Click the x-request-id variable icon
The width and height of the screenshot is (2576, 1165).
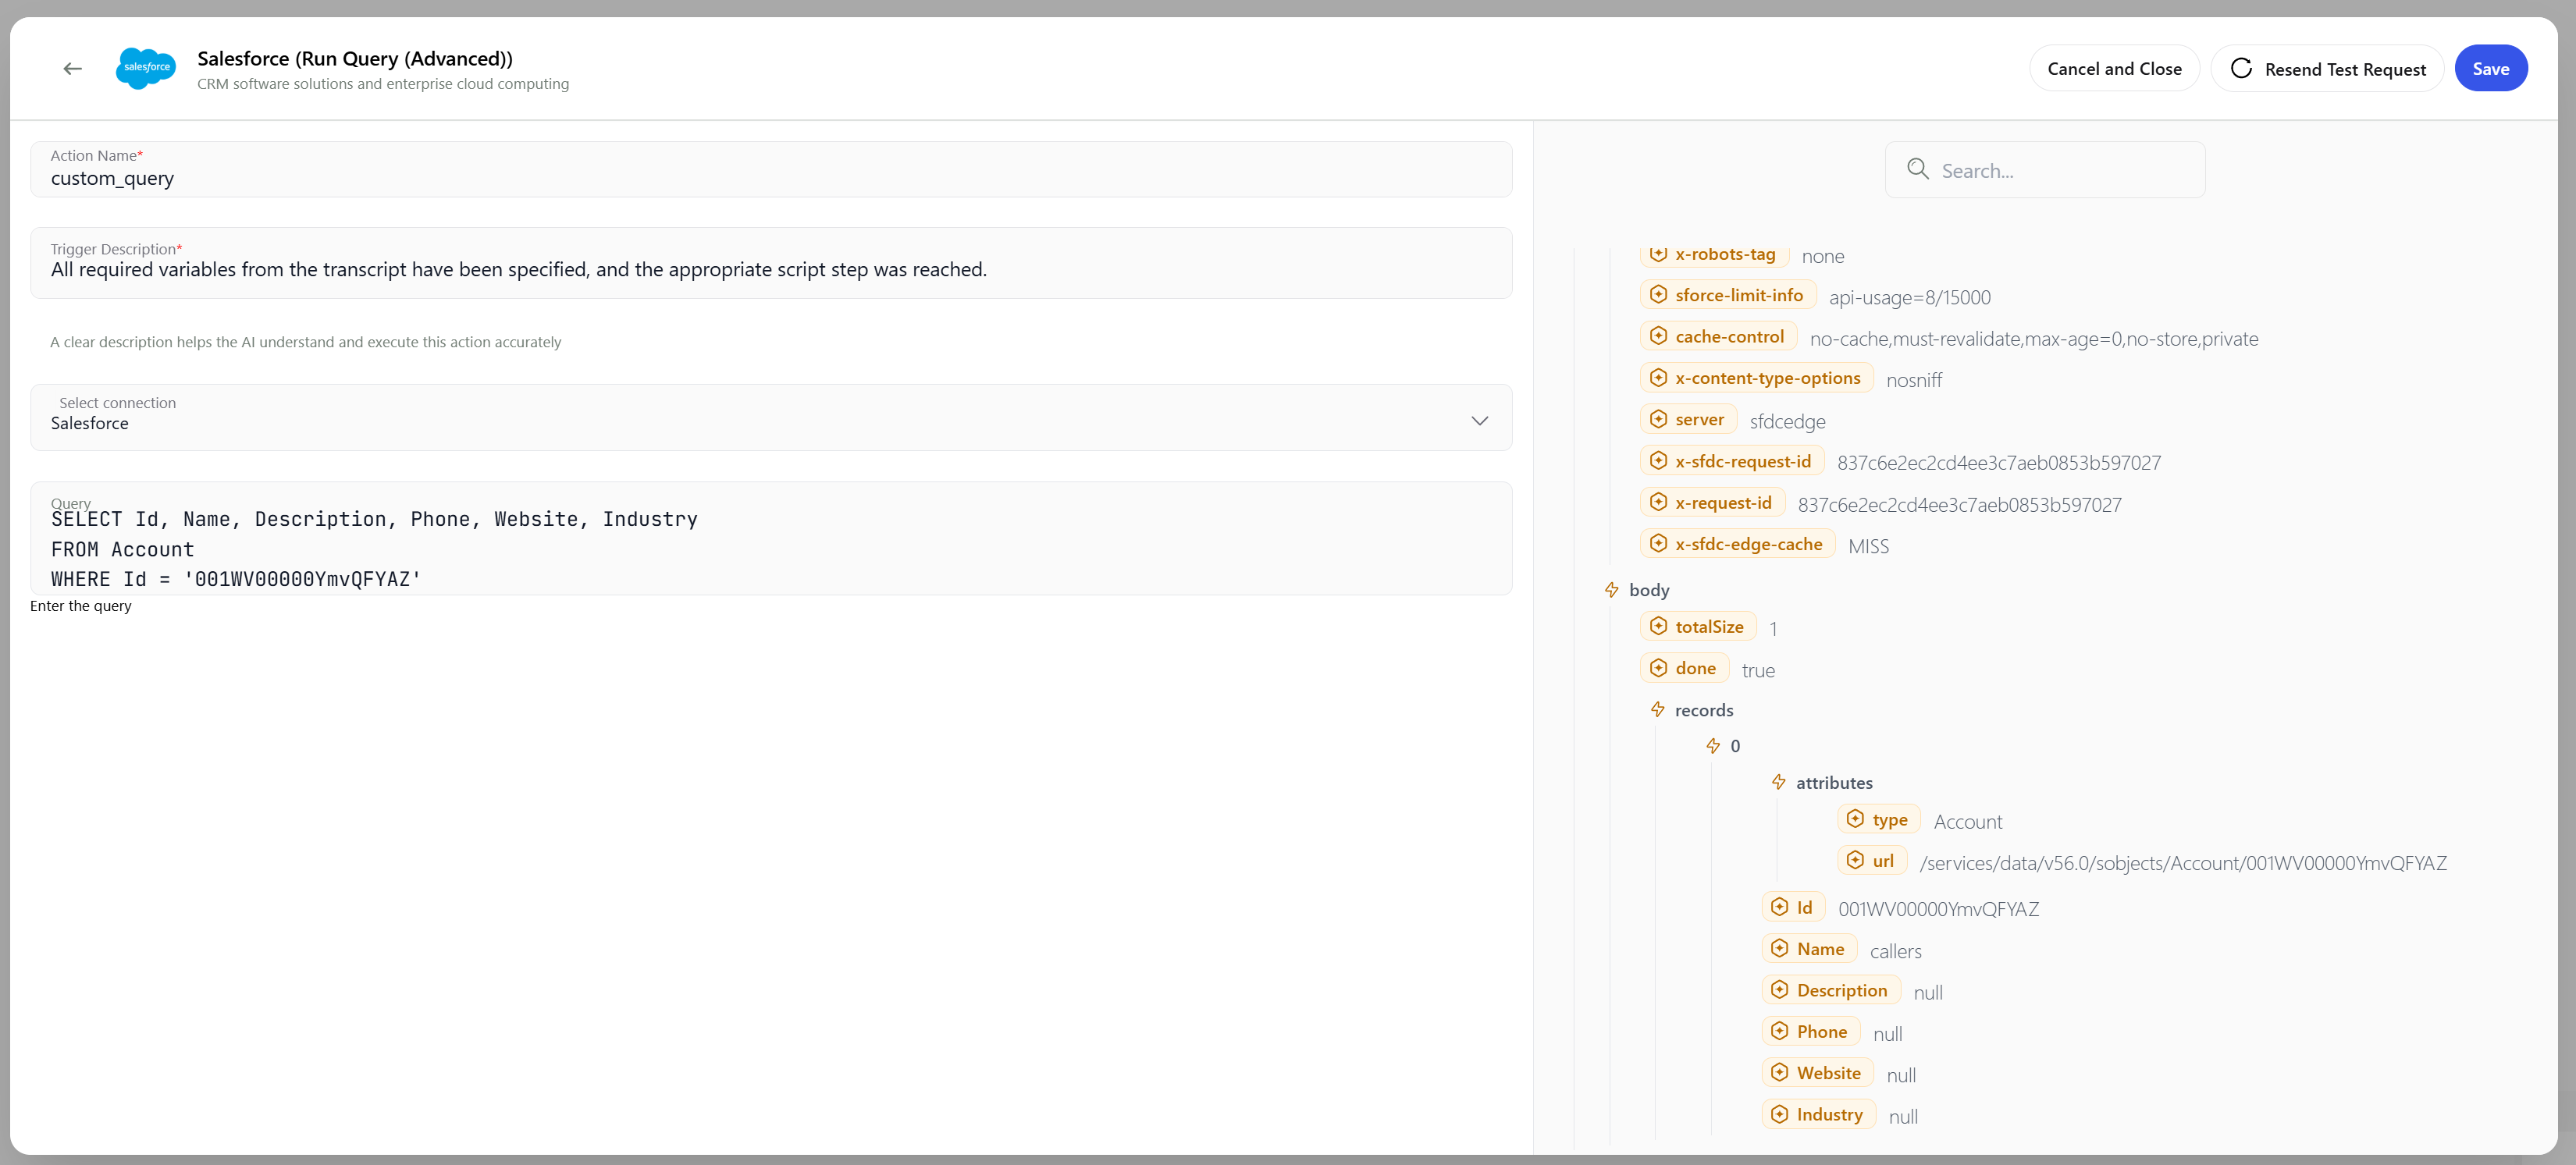1658,502
